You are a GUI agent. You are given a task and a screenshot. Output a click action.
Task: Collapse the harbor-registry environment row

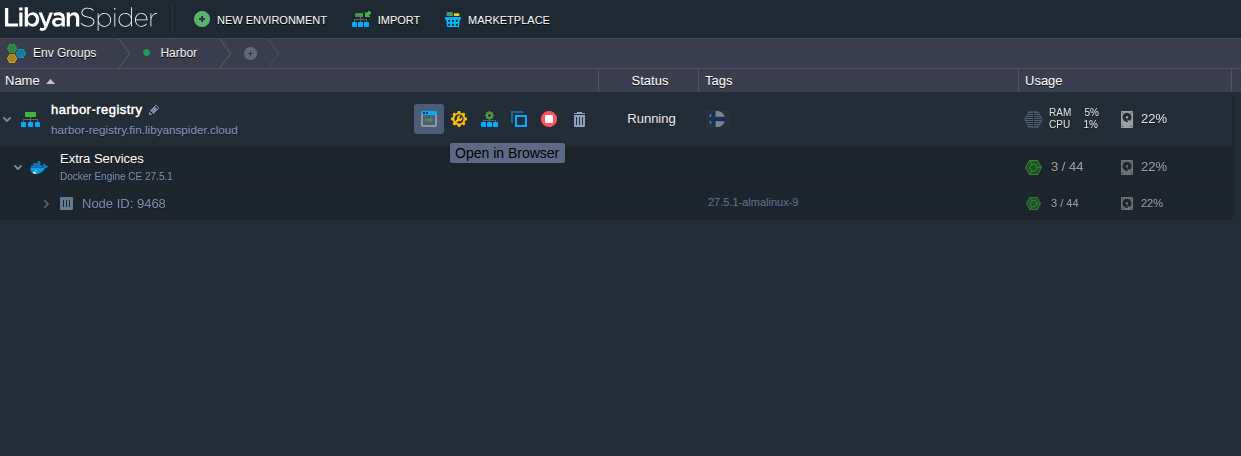pyautogui.click(x=8, y=120)
